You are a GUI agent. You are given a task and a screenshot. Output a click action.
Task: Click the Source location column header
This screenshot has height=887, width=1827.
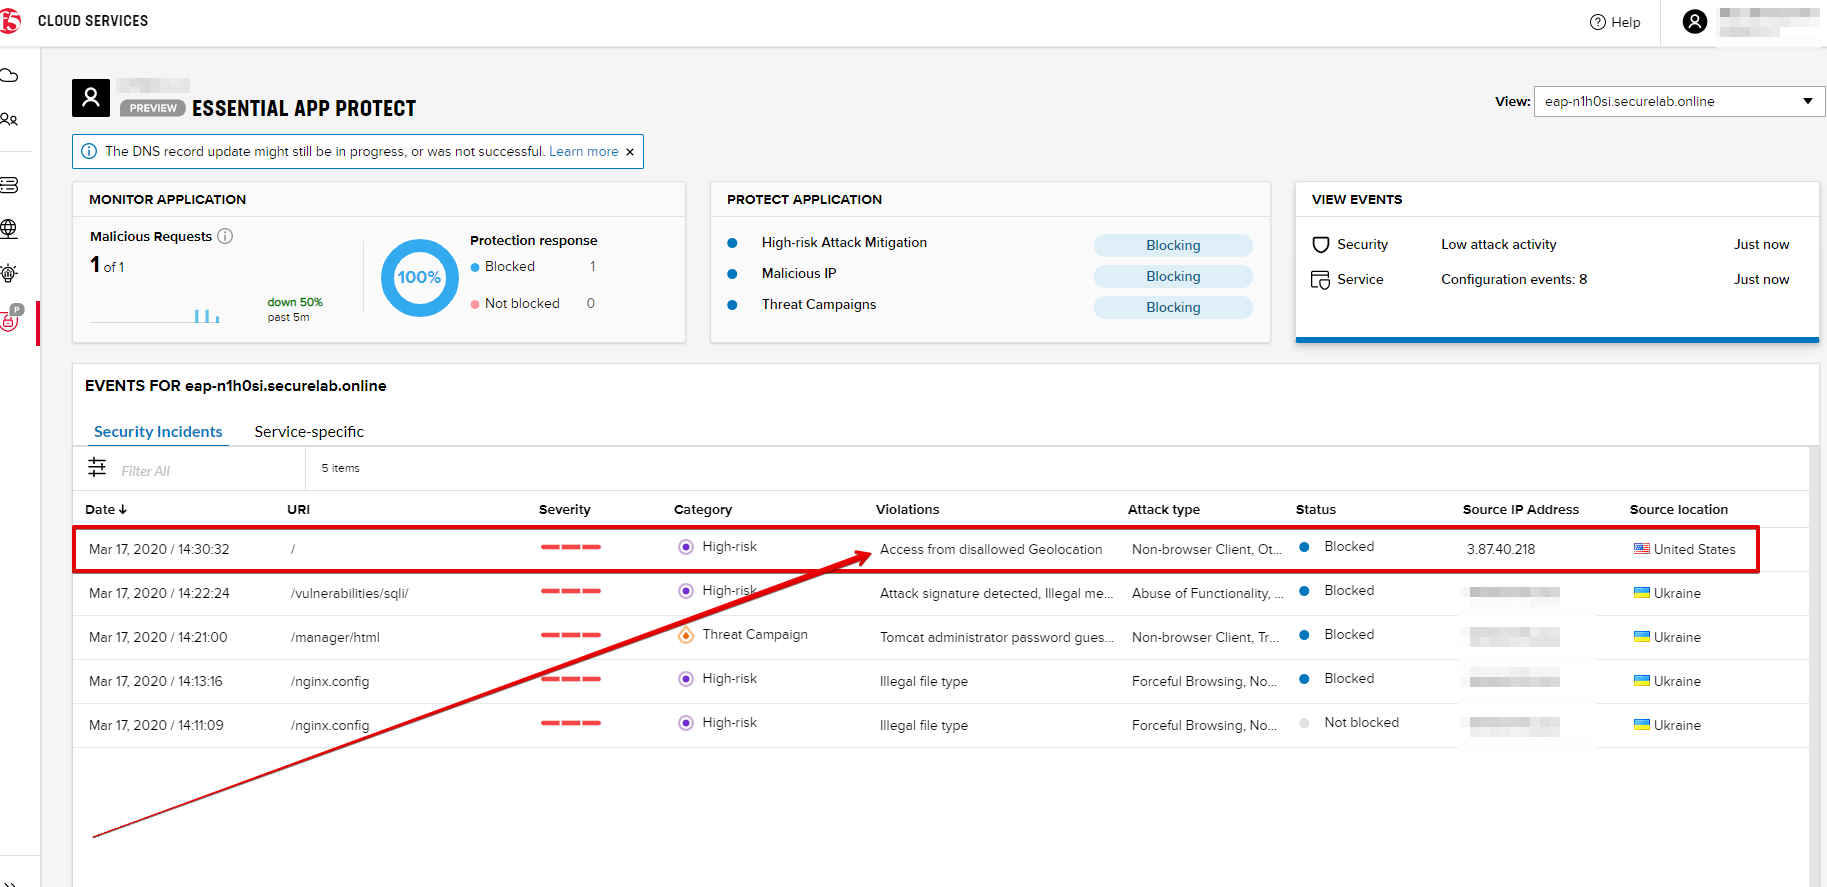point(1679,509)
